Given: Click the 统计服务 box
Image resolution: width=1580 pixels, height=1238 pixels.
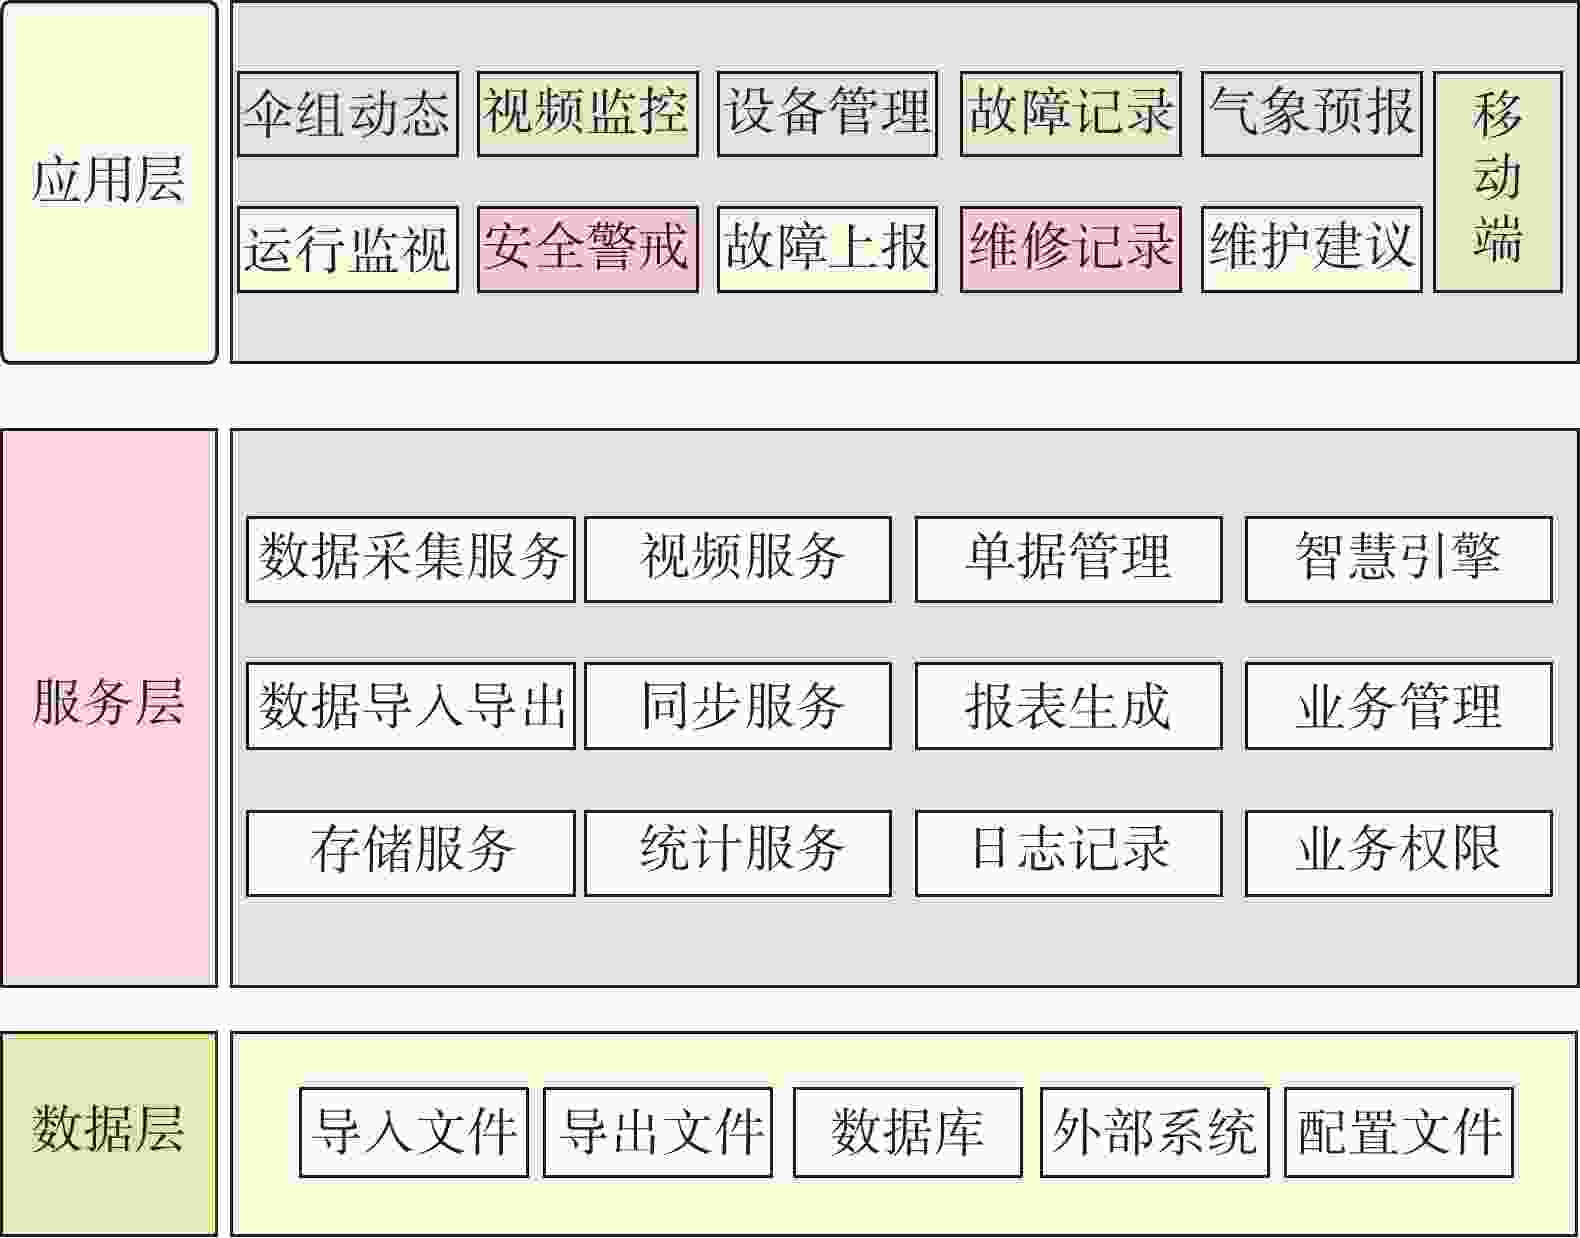Looking at the screenshot, I should pos(738,853).
